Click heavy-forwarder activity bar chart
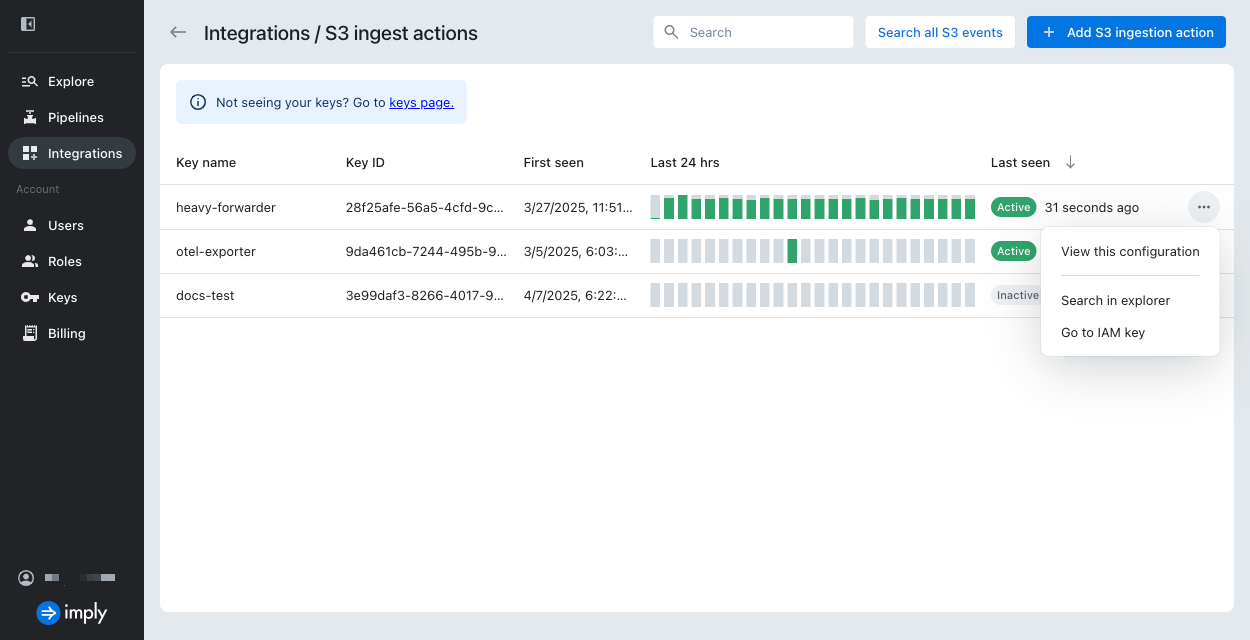 (x=812, y=207)
